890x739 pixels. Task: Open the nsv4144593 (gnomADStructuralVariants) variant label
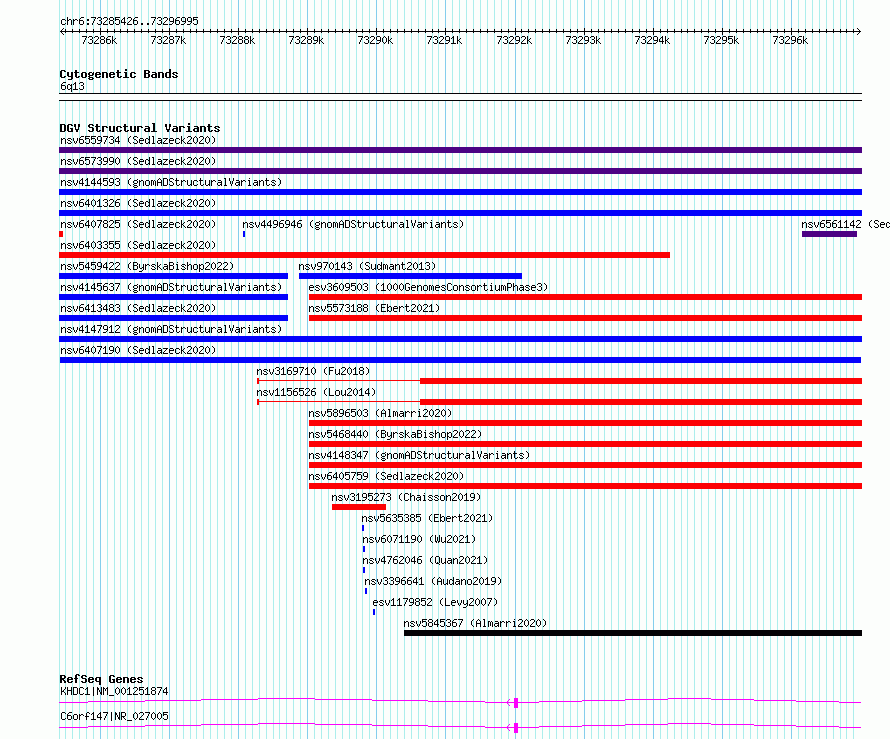click(x=171, y=182)
